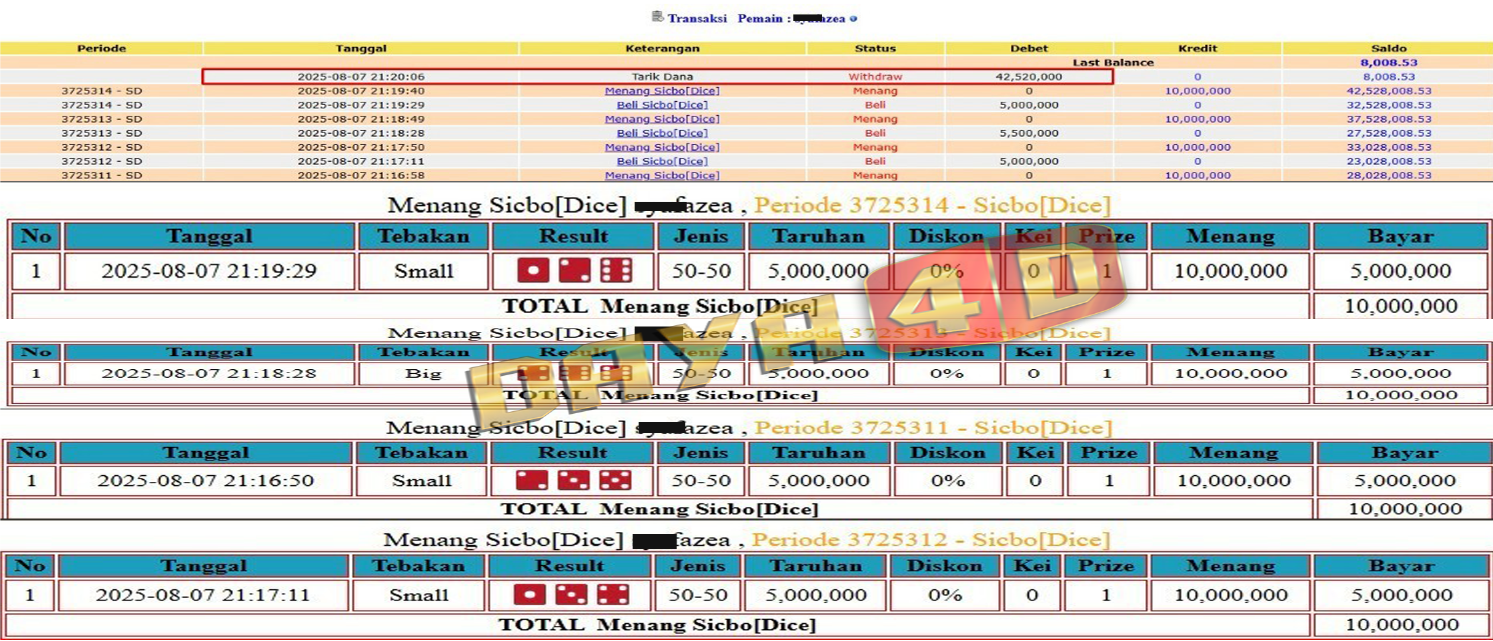Image resolution: width=1493 pixels, height=641 pixels.
Task: Open Menang Sicbo[Dice] link dated 21:18:49
Action: point(661,119)
